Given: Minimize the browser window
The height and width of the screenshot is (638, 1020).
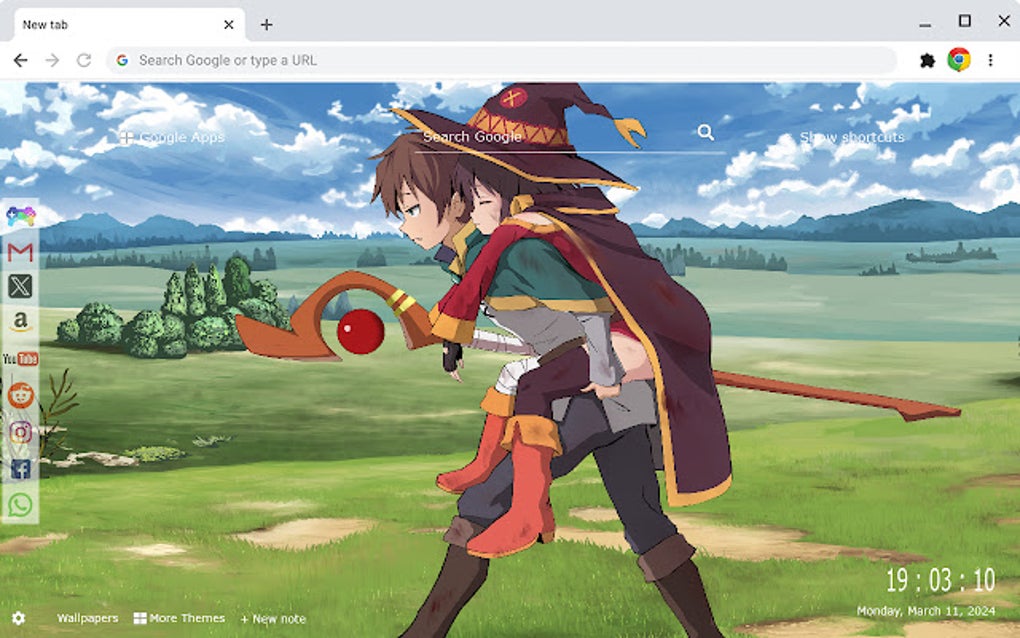Looking at the screenshot, I should [925, 25].
